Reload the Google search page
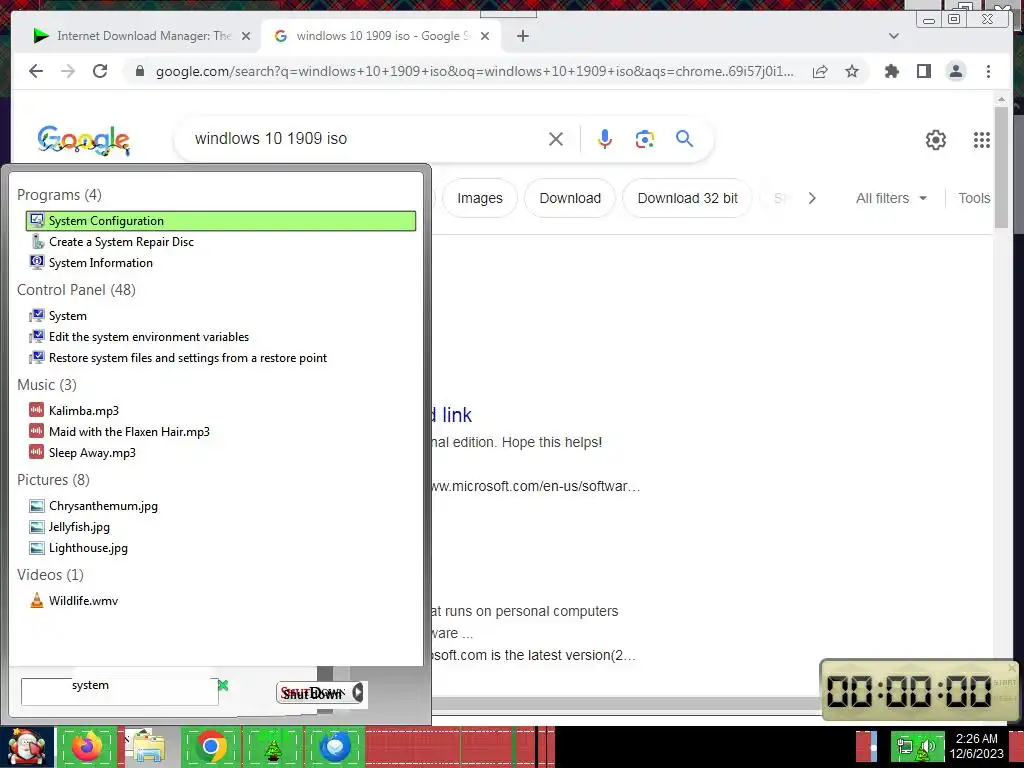Image resolution: width=1024 pixels, height=768 pixels. click(x=100, y=71)
